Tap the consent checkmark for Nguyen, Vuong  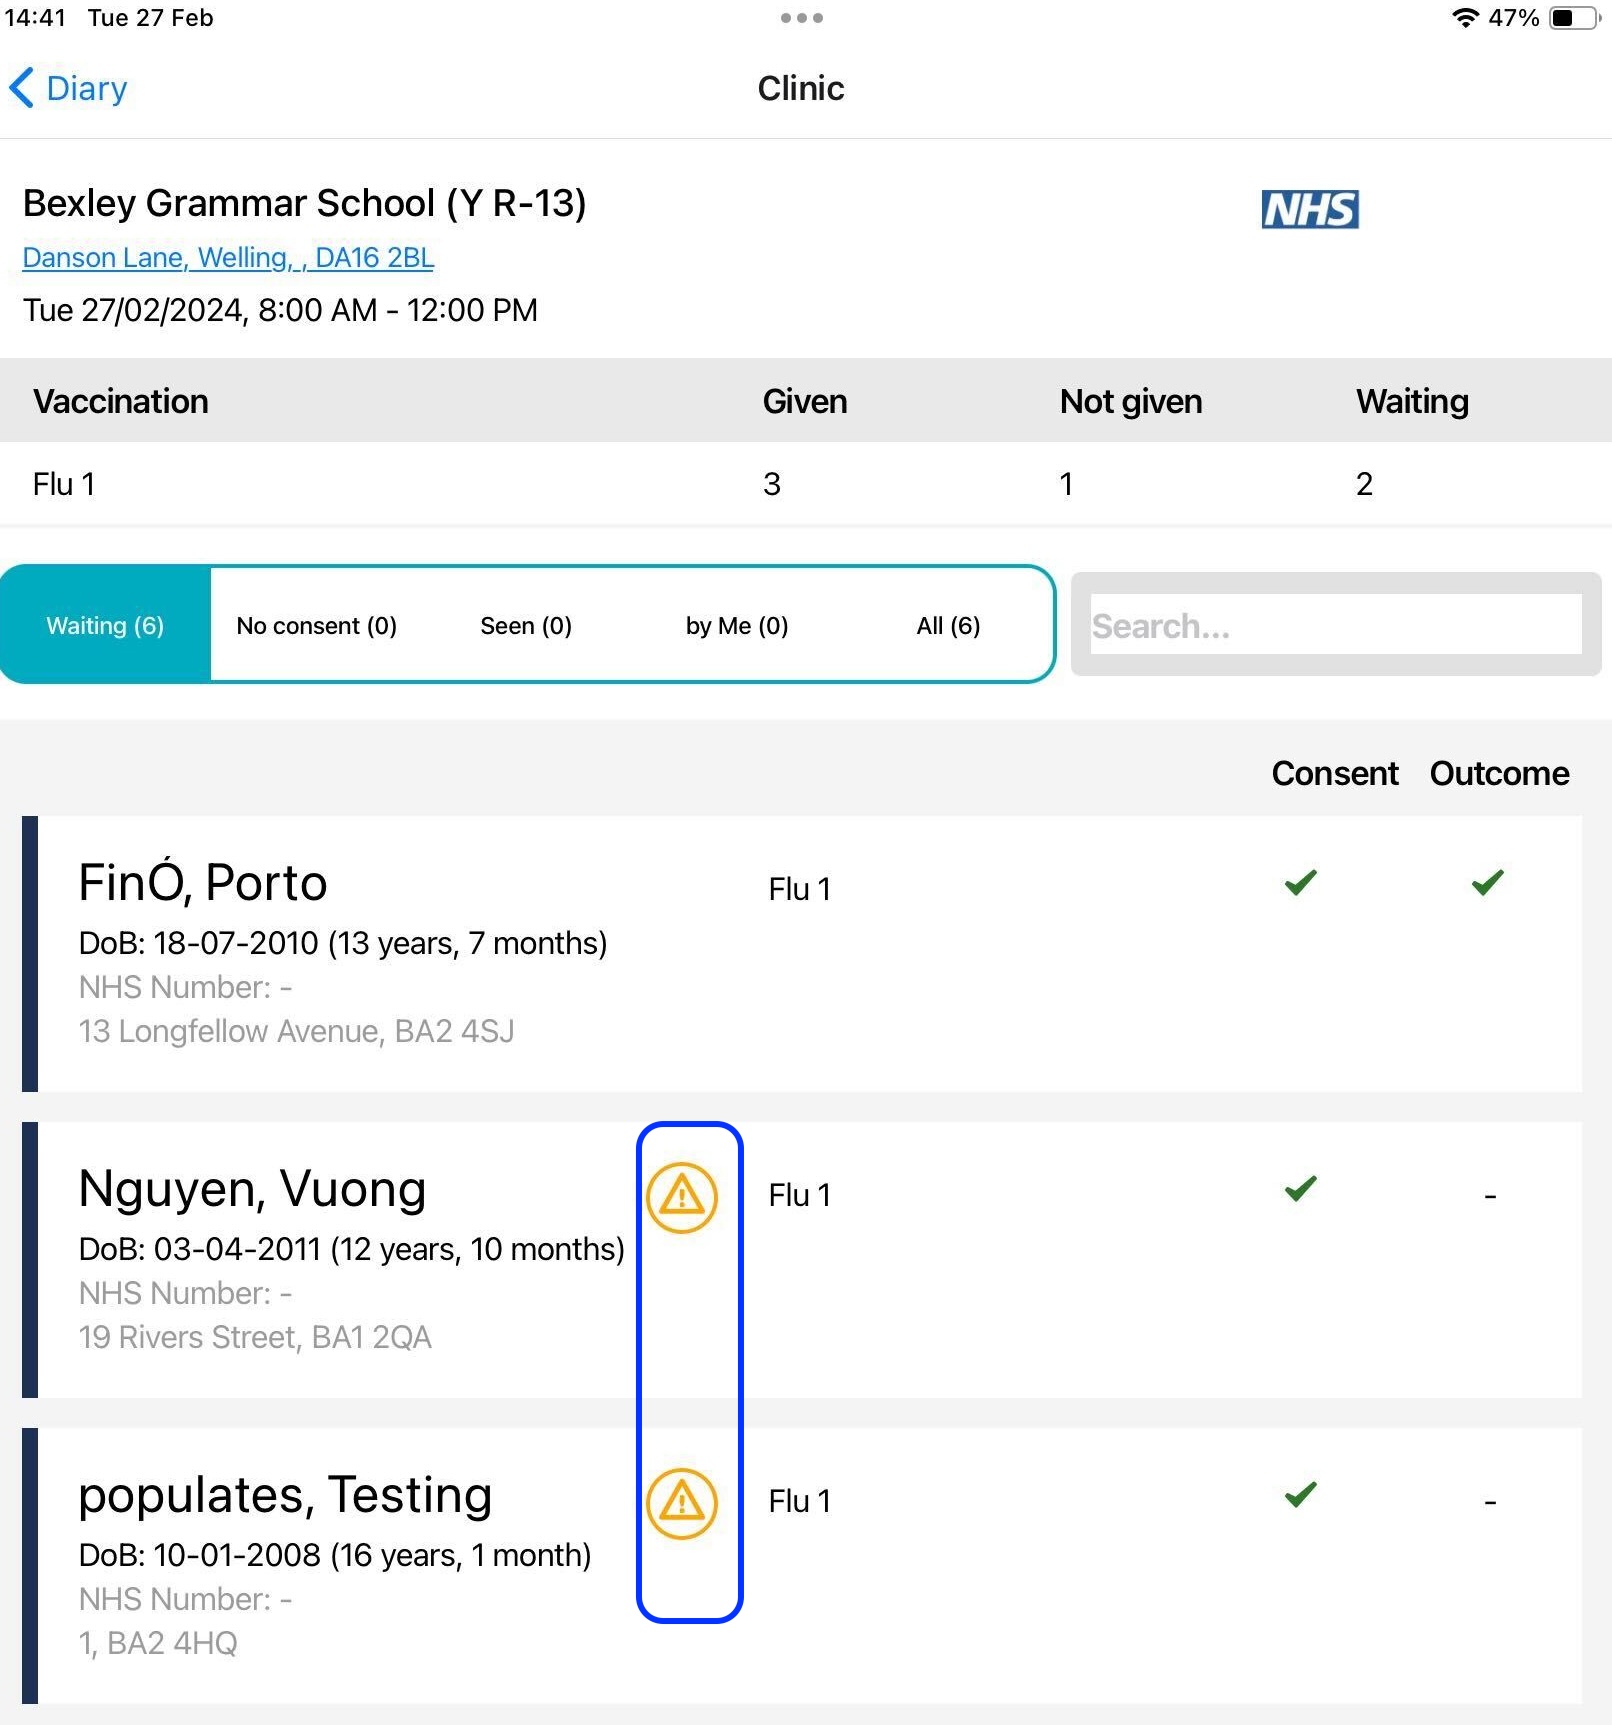pos(1300,1189)
